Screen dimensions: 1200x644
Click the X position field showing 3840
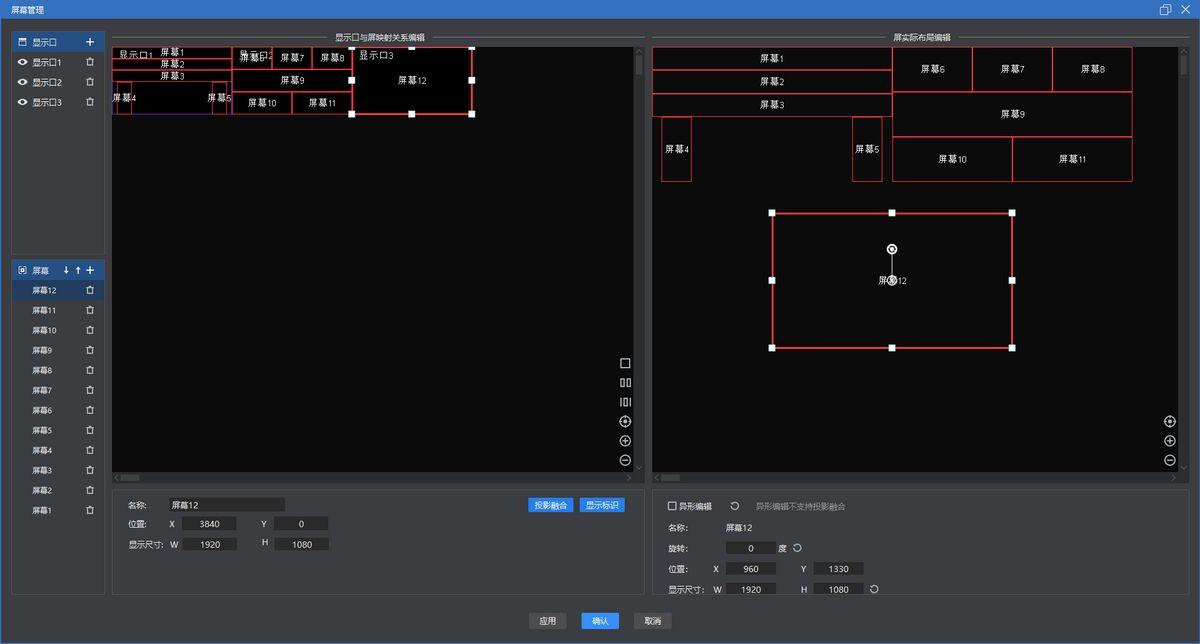coord(208,524)
